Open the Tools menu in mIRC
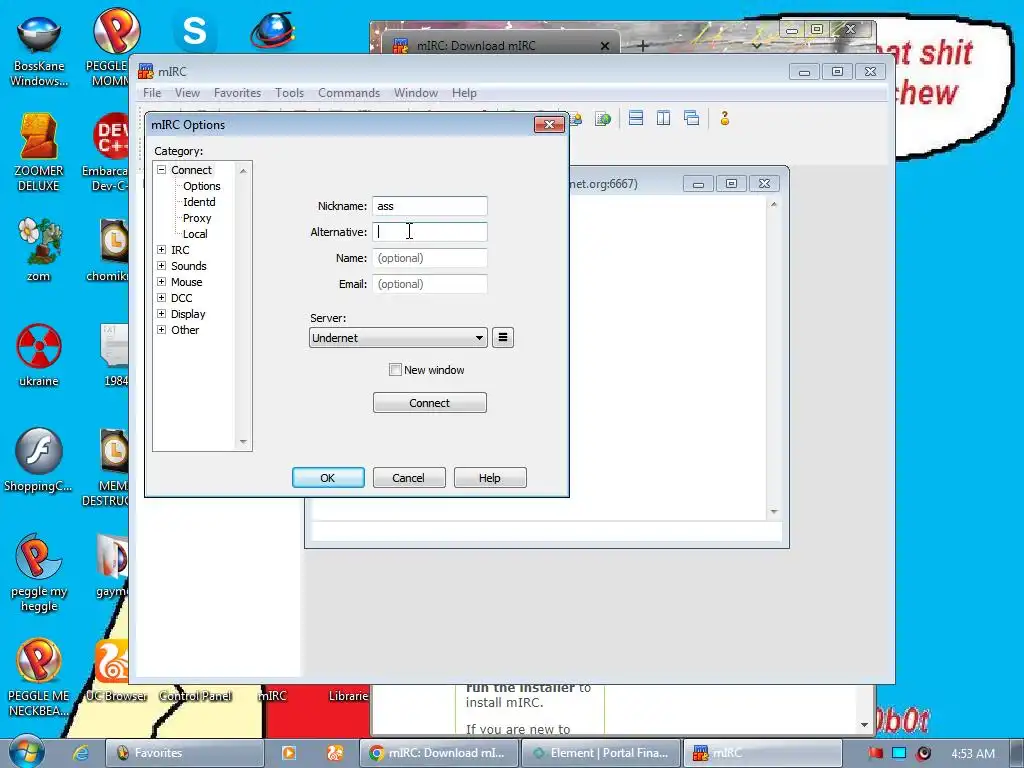The width and height of the screenshot is (1024, 768). pos(289,93)
